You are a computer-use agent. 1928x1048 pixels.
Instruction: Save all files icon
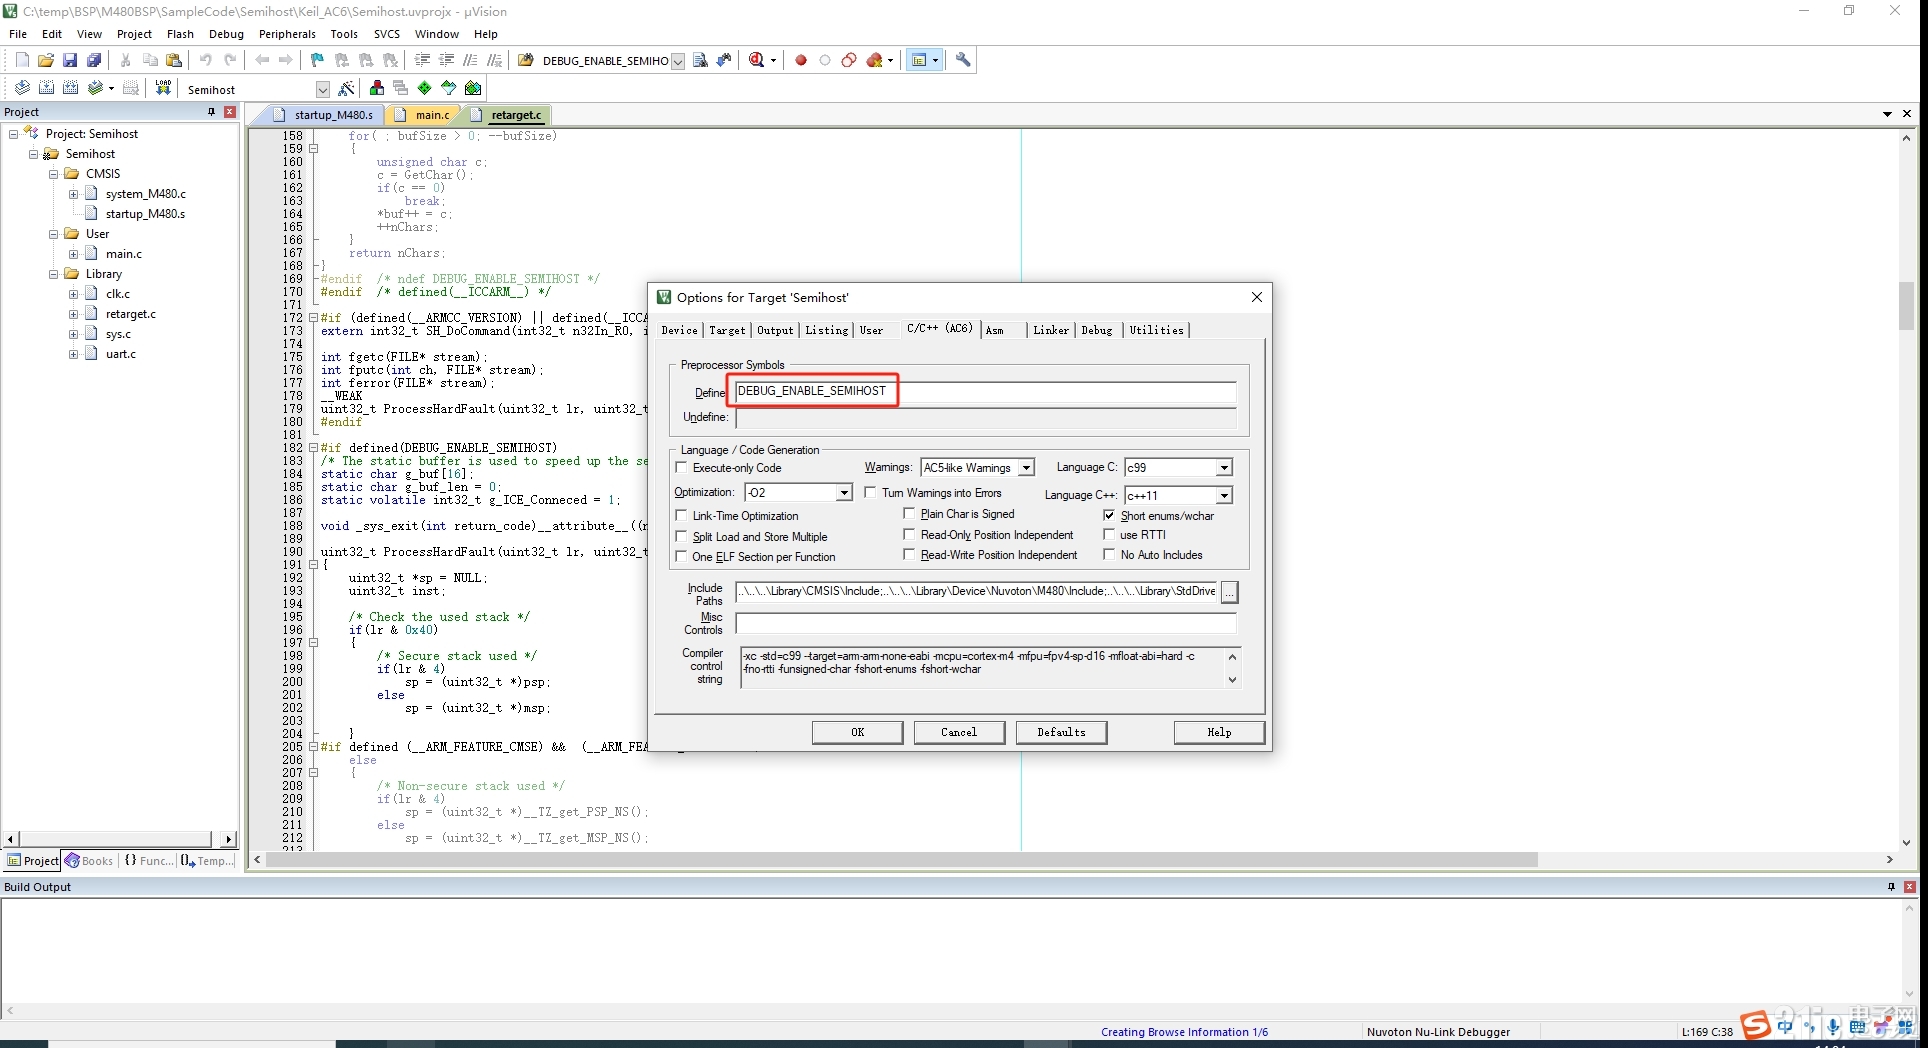pyautogui.click(x=94, y=60)
